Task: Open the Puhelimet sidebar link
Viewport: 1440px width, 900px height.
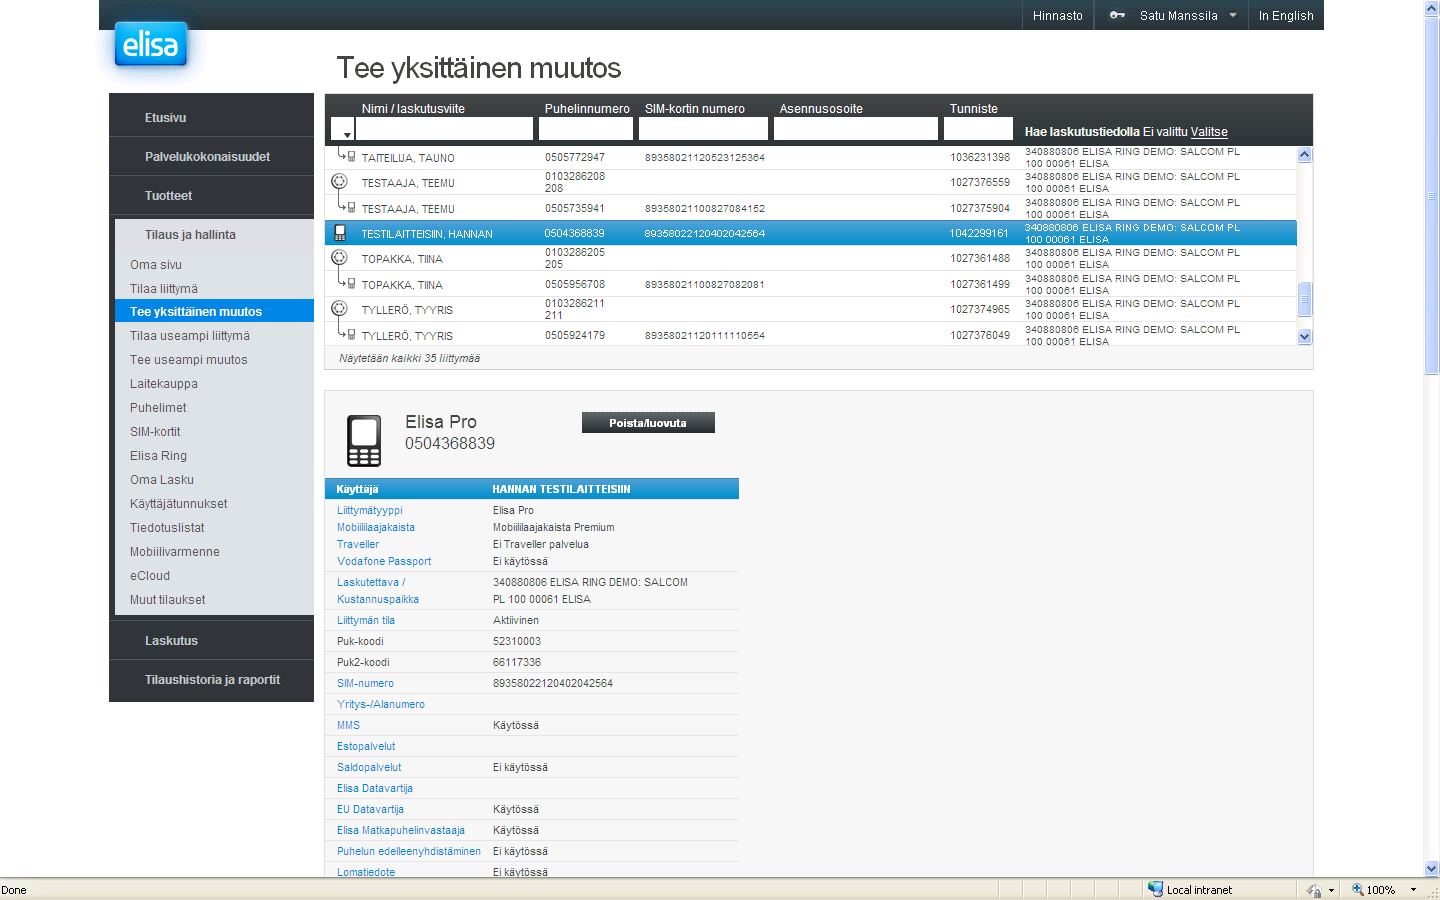Action: point(158,407)
